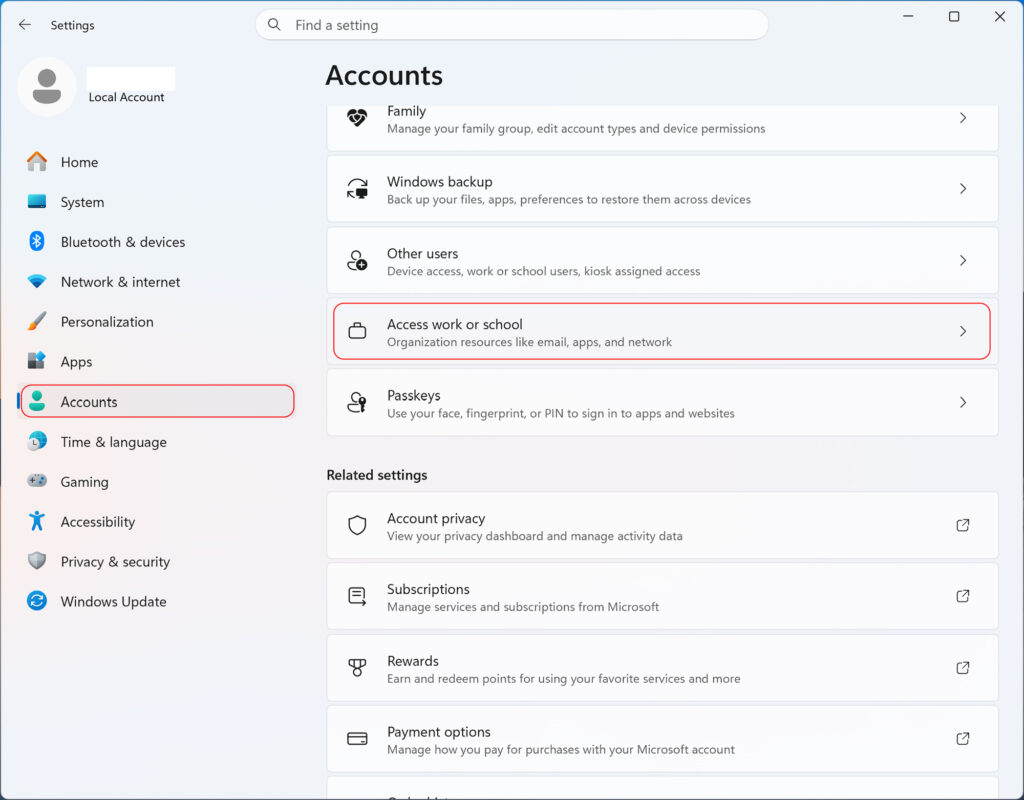
Task: Click the Accounts person icon in sidebar
Action: pos(37,401)
